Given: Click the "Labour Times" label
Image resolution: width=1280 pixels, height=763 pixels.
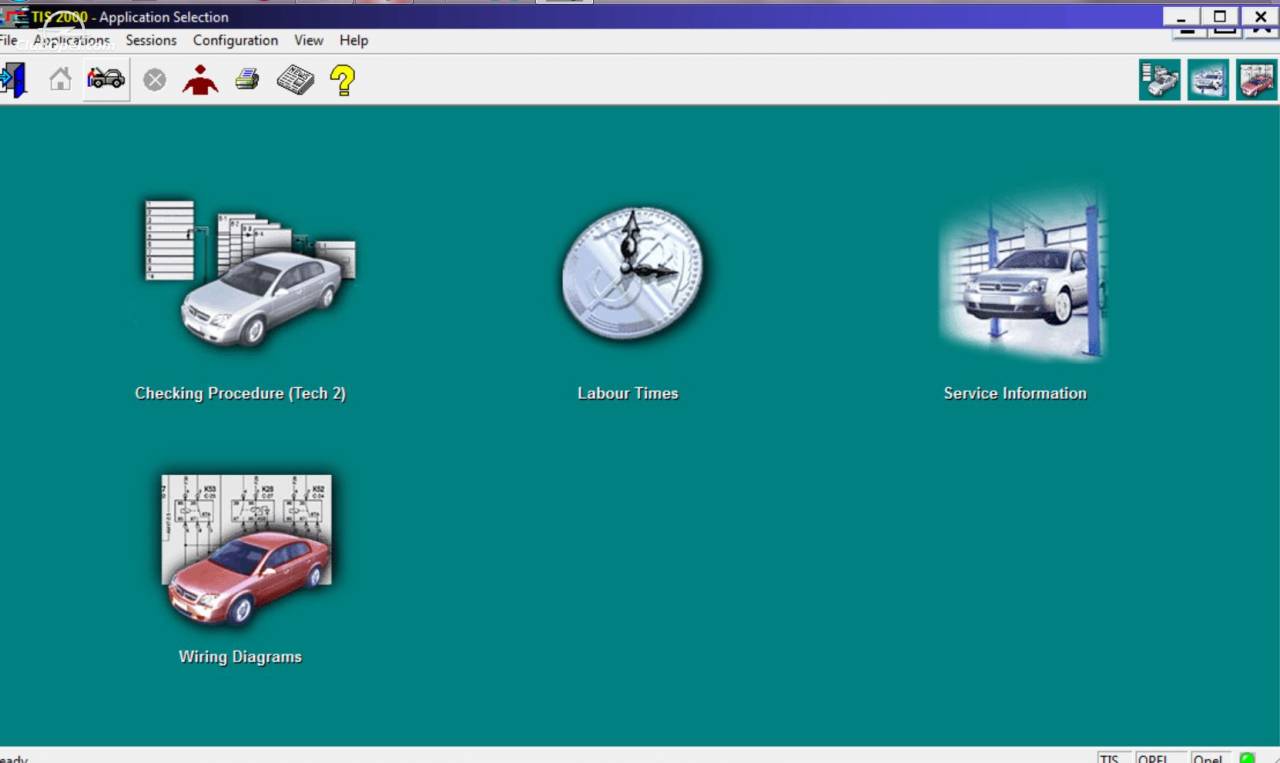Looking at the screenshot, I should pos(628,393).
